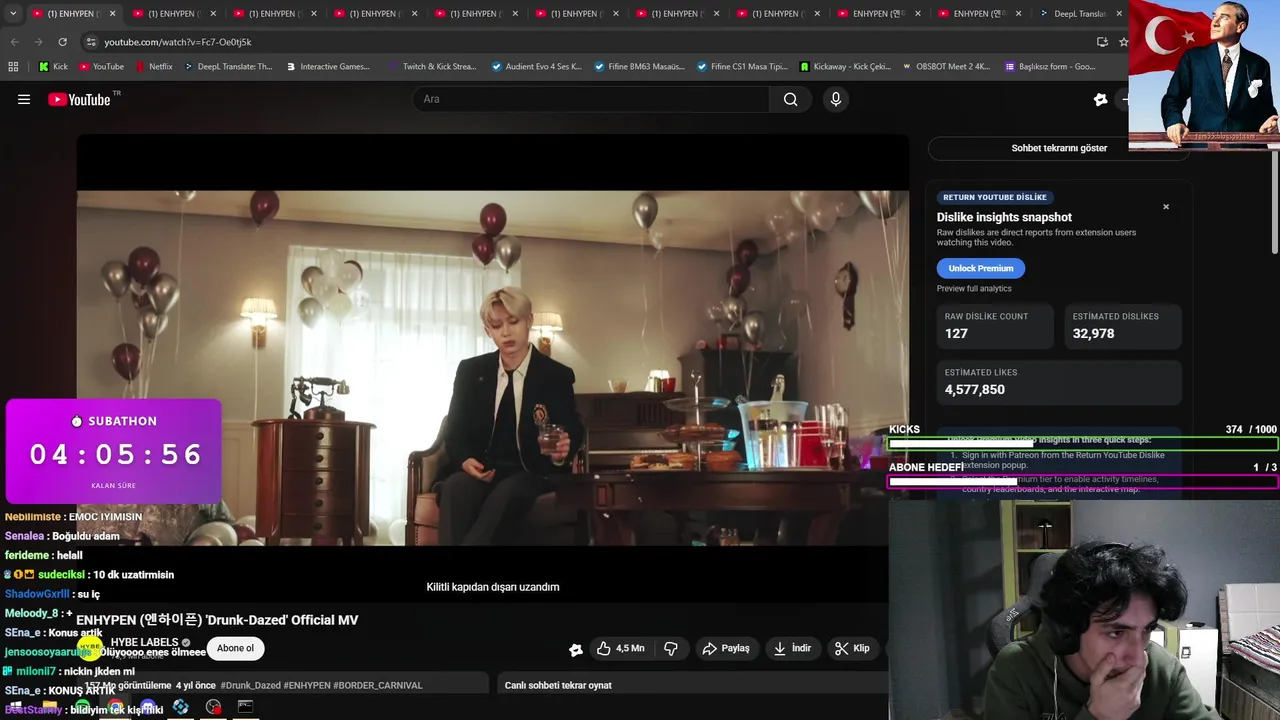The image size is (1280, 720).
Task: Open site info icon in address bar
Action: point(91,42)
